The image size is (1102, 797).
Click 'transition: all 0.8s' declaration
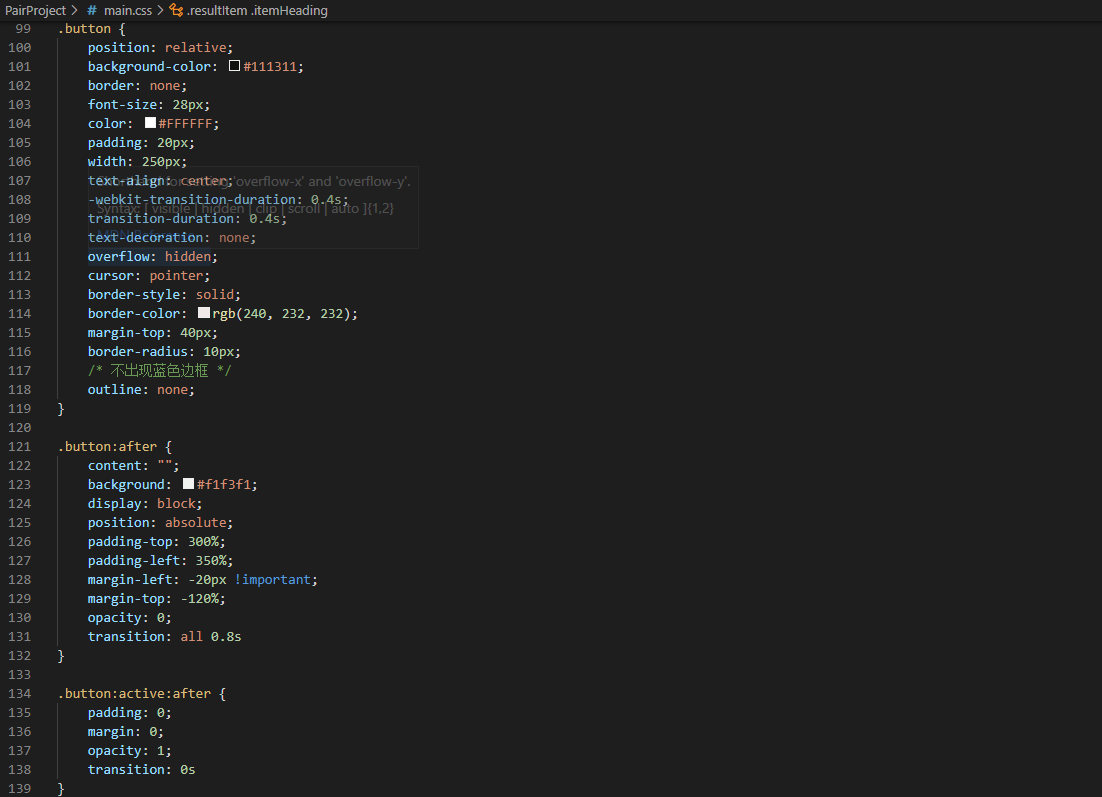click(164, 636)
